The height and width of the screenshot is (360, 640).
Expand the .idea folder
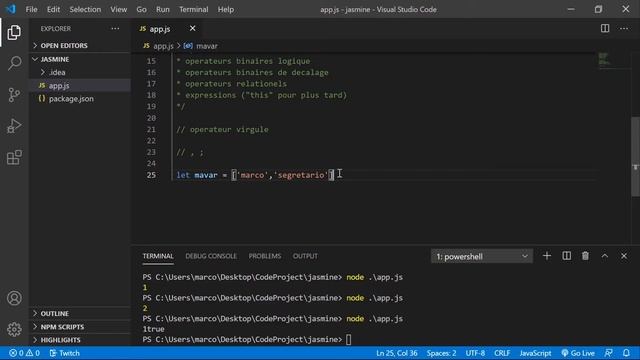coord(80,72)
